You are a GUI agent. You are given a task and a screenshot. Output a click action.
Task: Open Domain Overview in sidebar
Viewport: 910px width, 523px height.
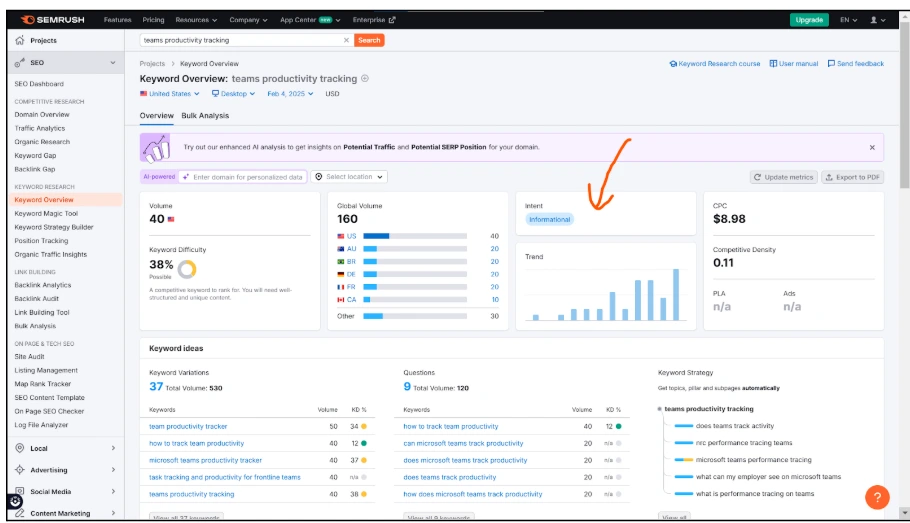[42, 115]
